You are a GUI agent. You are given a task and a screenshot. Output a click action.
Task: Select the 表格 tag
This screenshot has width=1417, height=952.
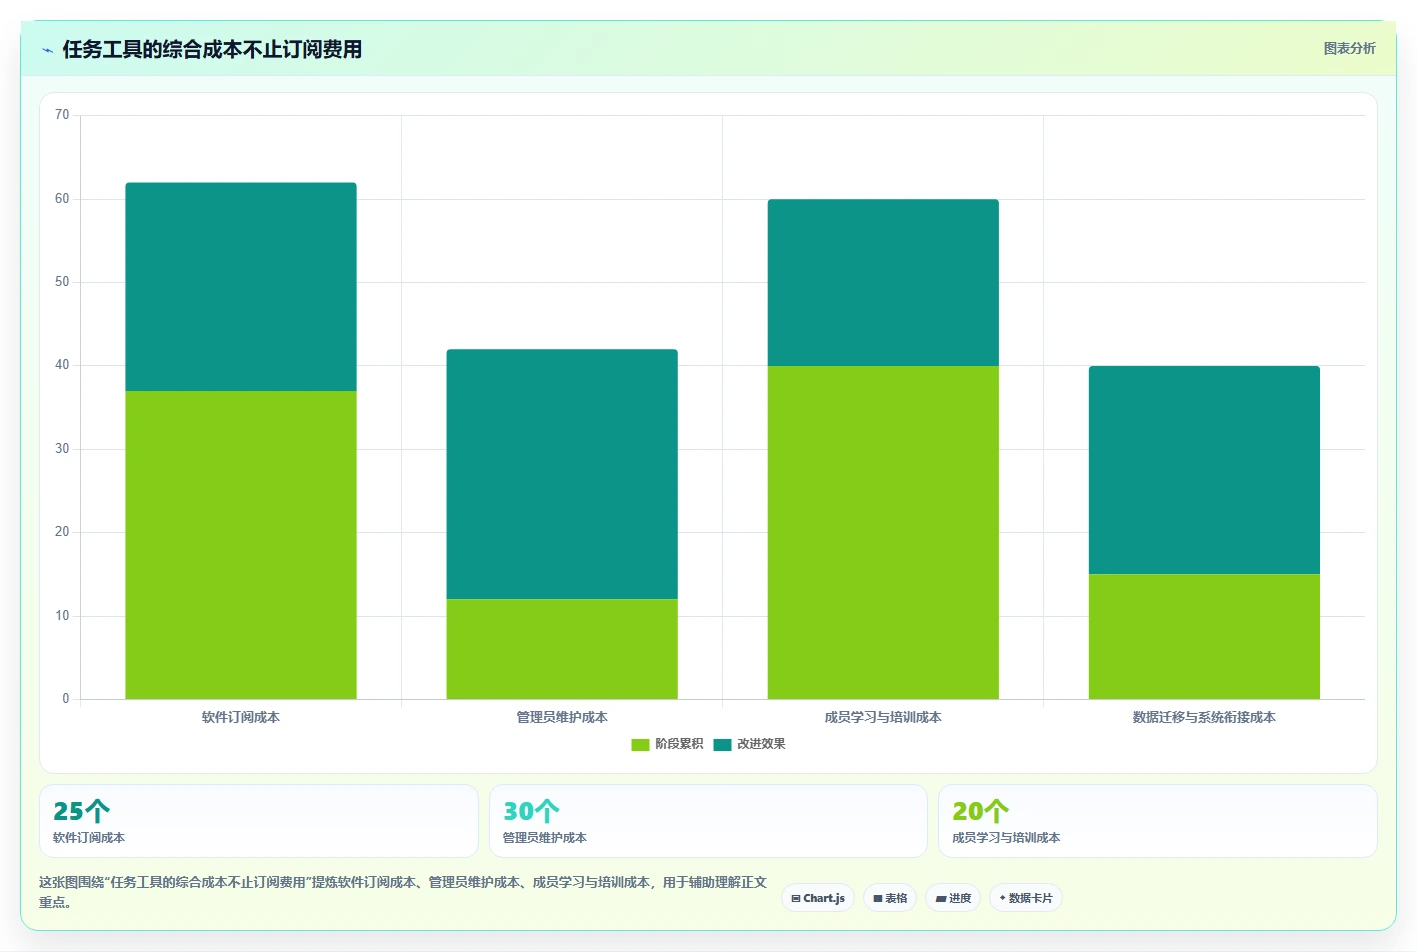[890, 898]
